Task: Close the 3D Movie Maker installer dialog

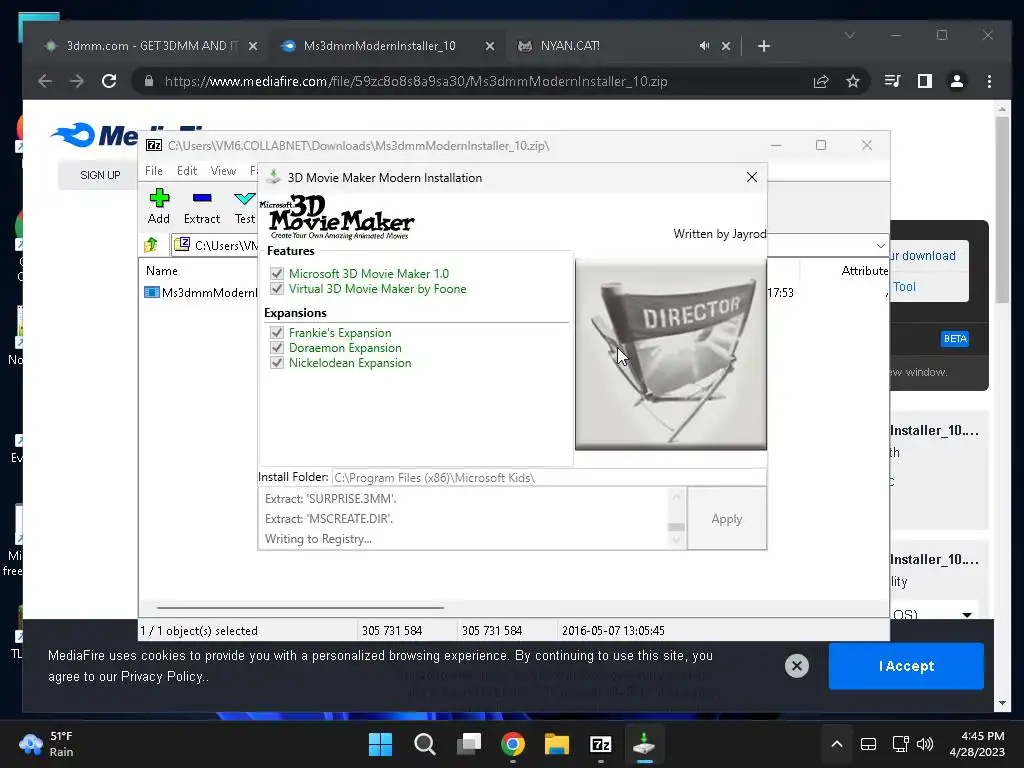Action: point(752,177)
